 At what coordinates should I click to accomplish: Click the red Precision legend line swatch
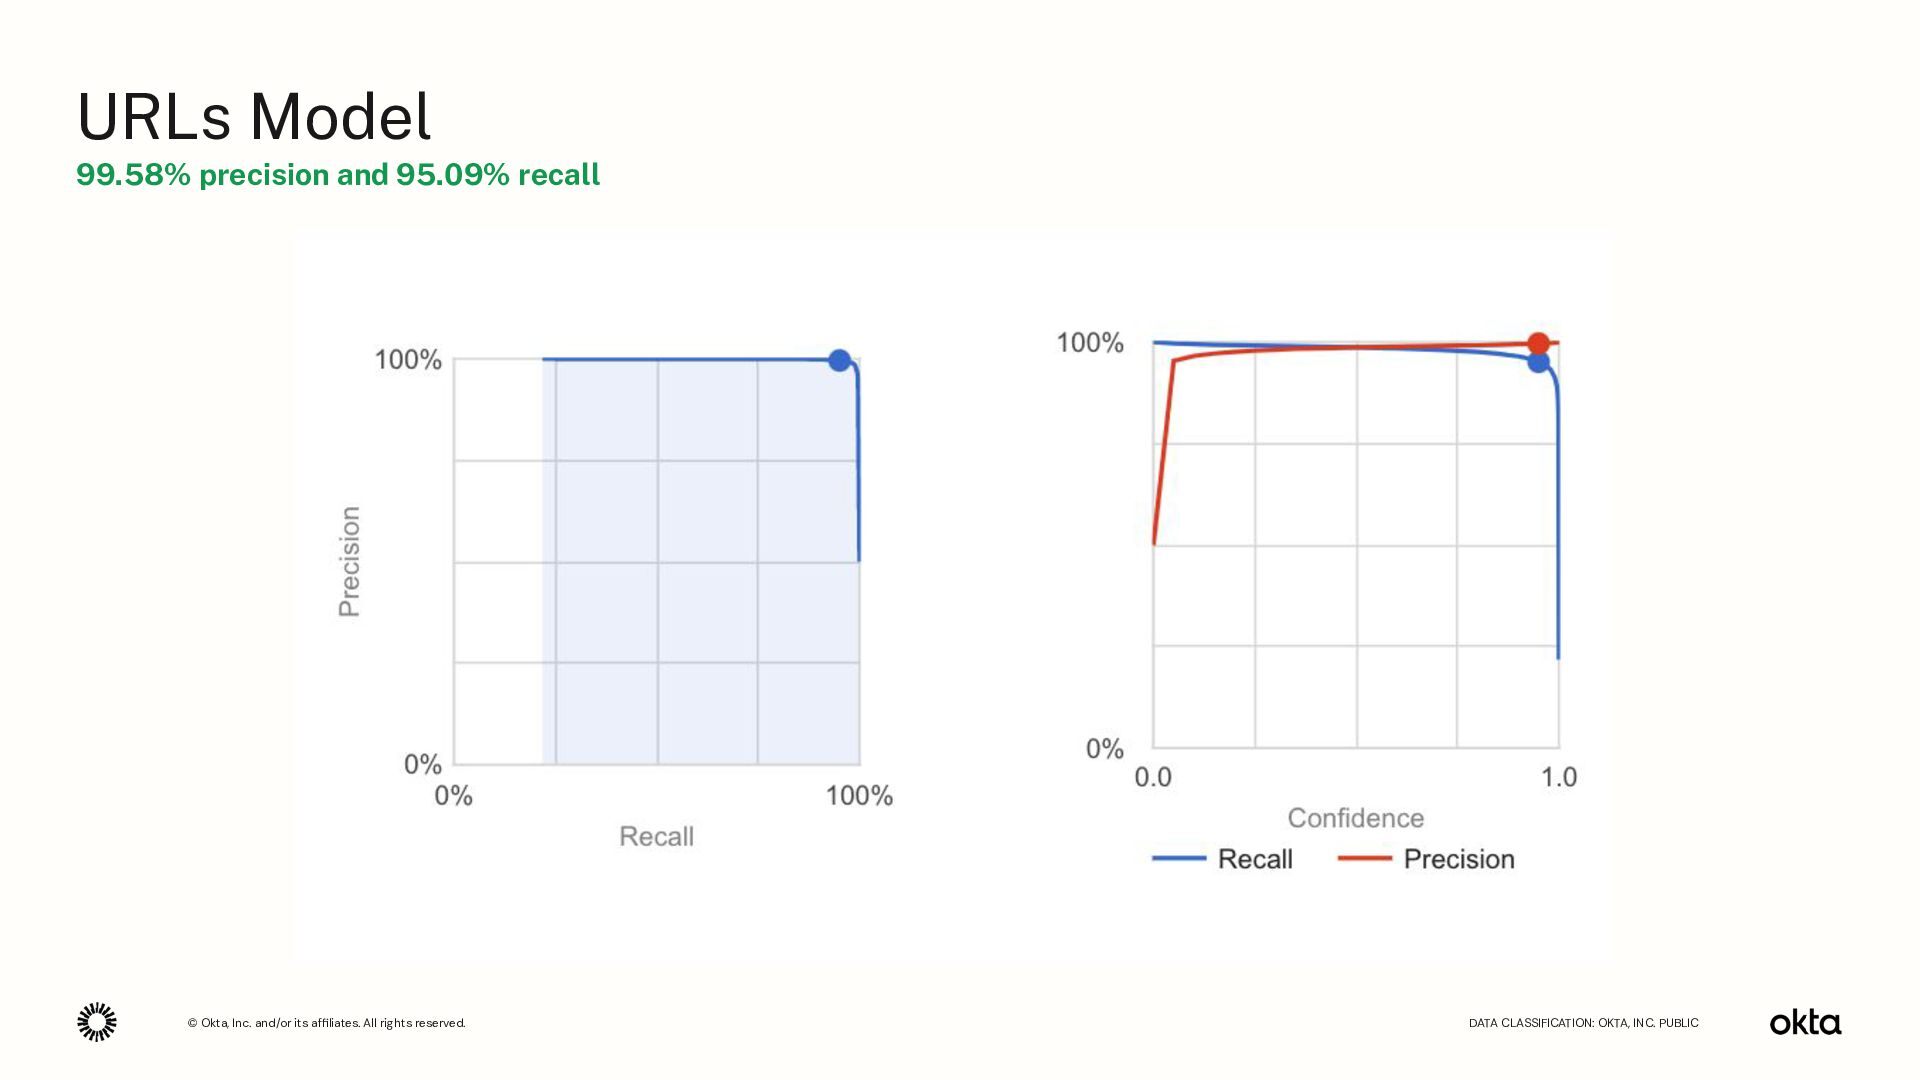click(x=1365, y=859)
